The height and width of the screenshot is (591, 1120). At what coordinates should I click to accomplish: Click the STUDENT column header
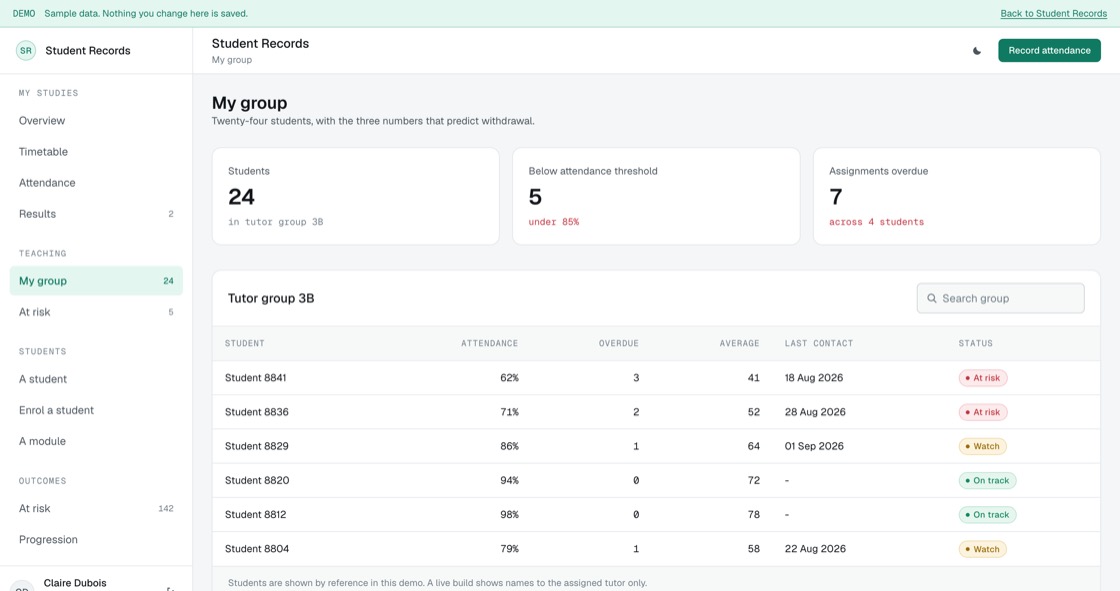[x=245, y=344]
